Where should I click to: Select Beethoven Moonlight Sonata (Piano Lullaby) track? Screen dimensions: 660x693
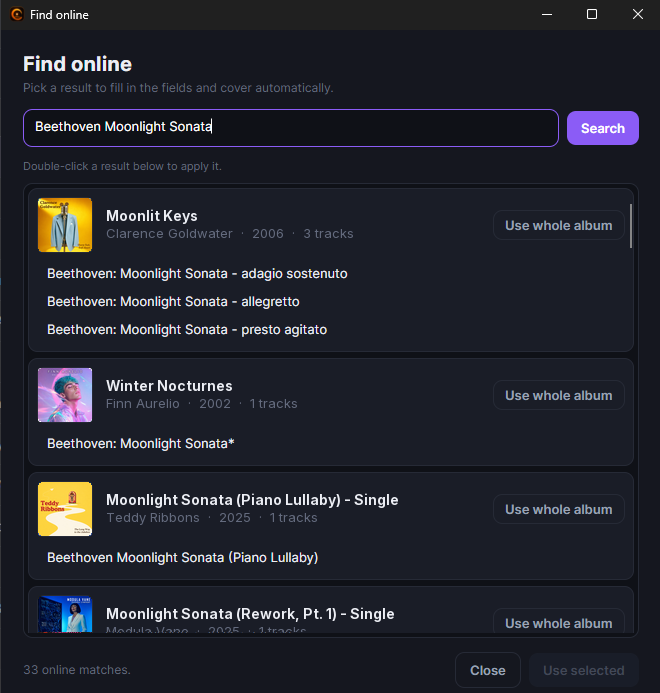click(x=183, y=557)
